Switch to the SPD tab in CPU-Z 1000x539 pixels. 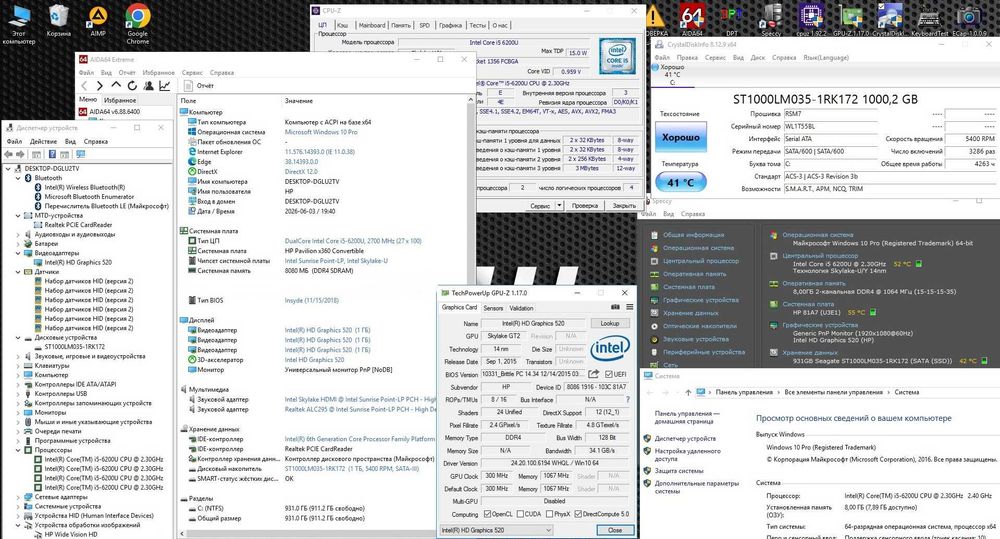click(425, 26)
